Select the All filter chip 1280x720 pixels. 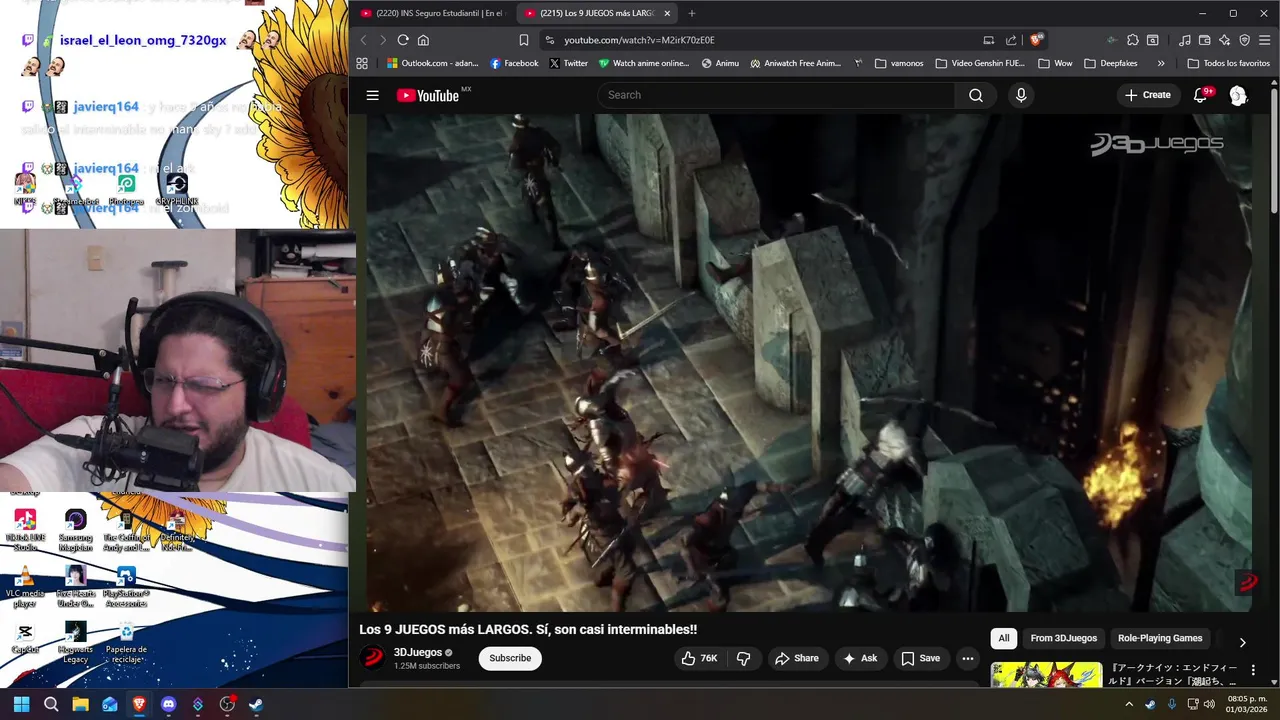(1004, 638)
